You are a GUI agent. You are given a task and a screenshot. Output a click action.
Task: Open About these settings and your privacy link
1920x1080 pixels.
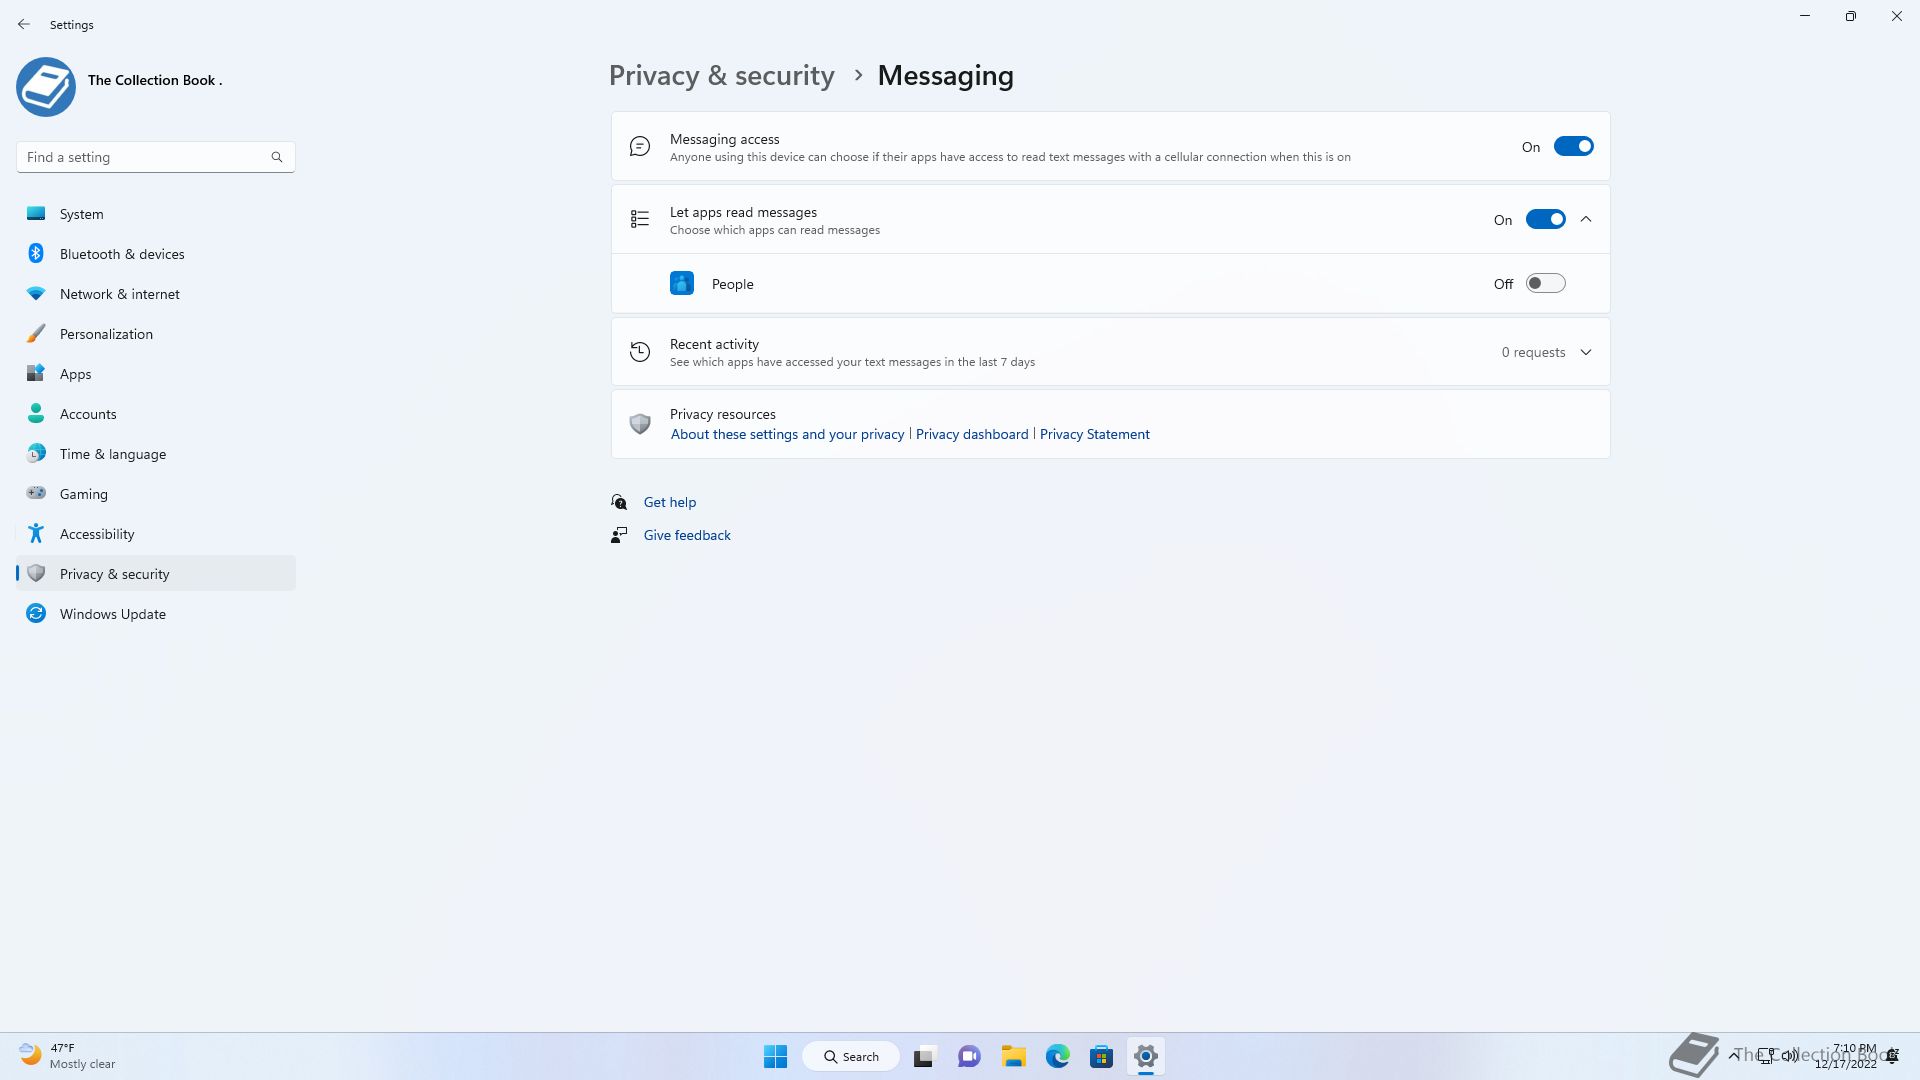[x=787, y=434]
